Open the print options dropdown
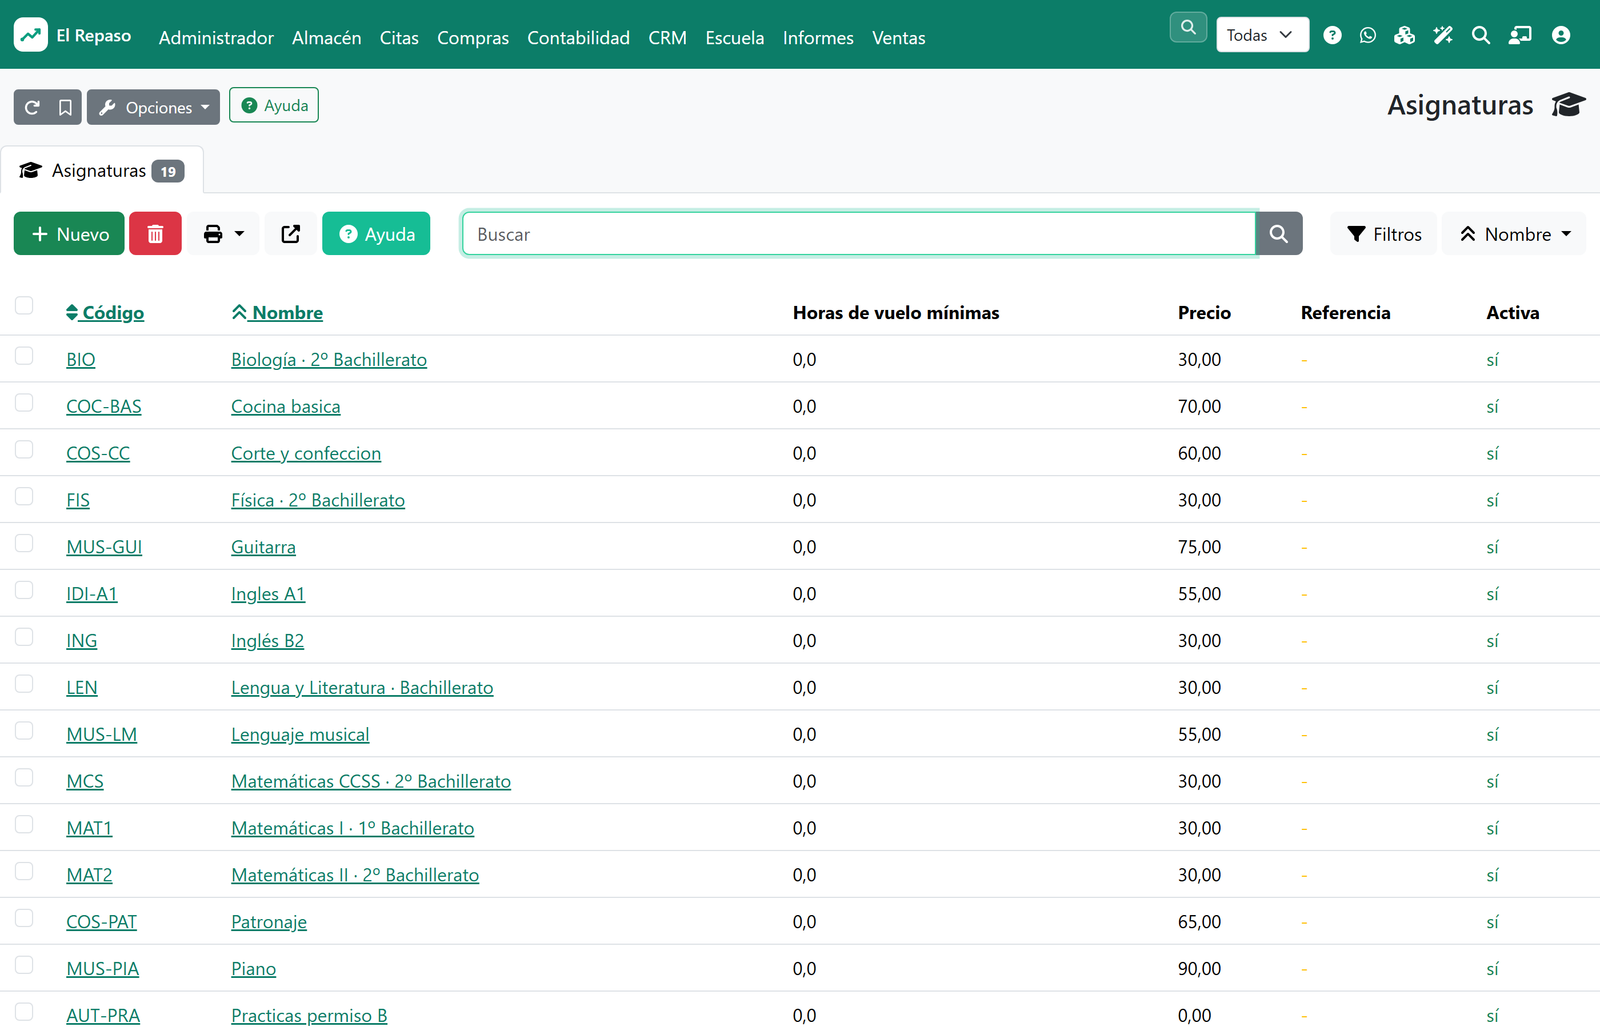Screen dimensions: 1600x1029 tap(223, 234)
